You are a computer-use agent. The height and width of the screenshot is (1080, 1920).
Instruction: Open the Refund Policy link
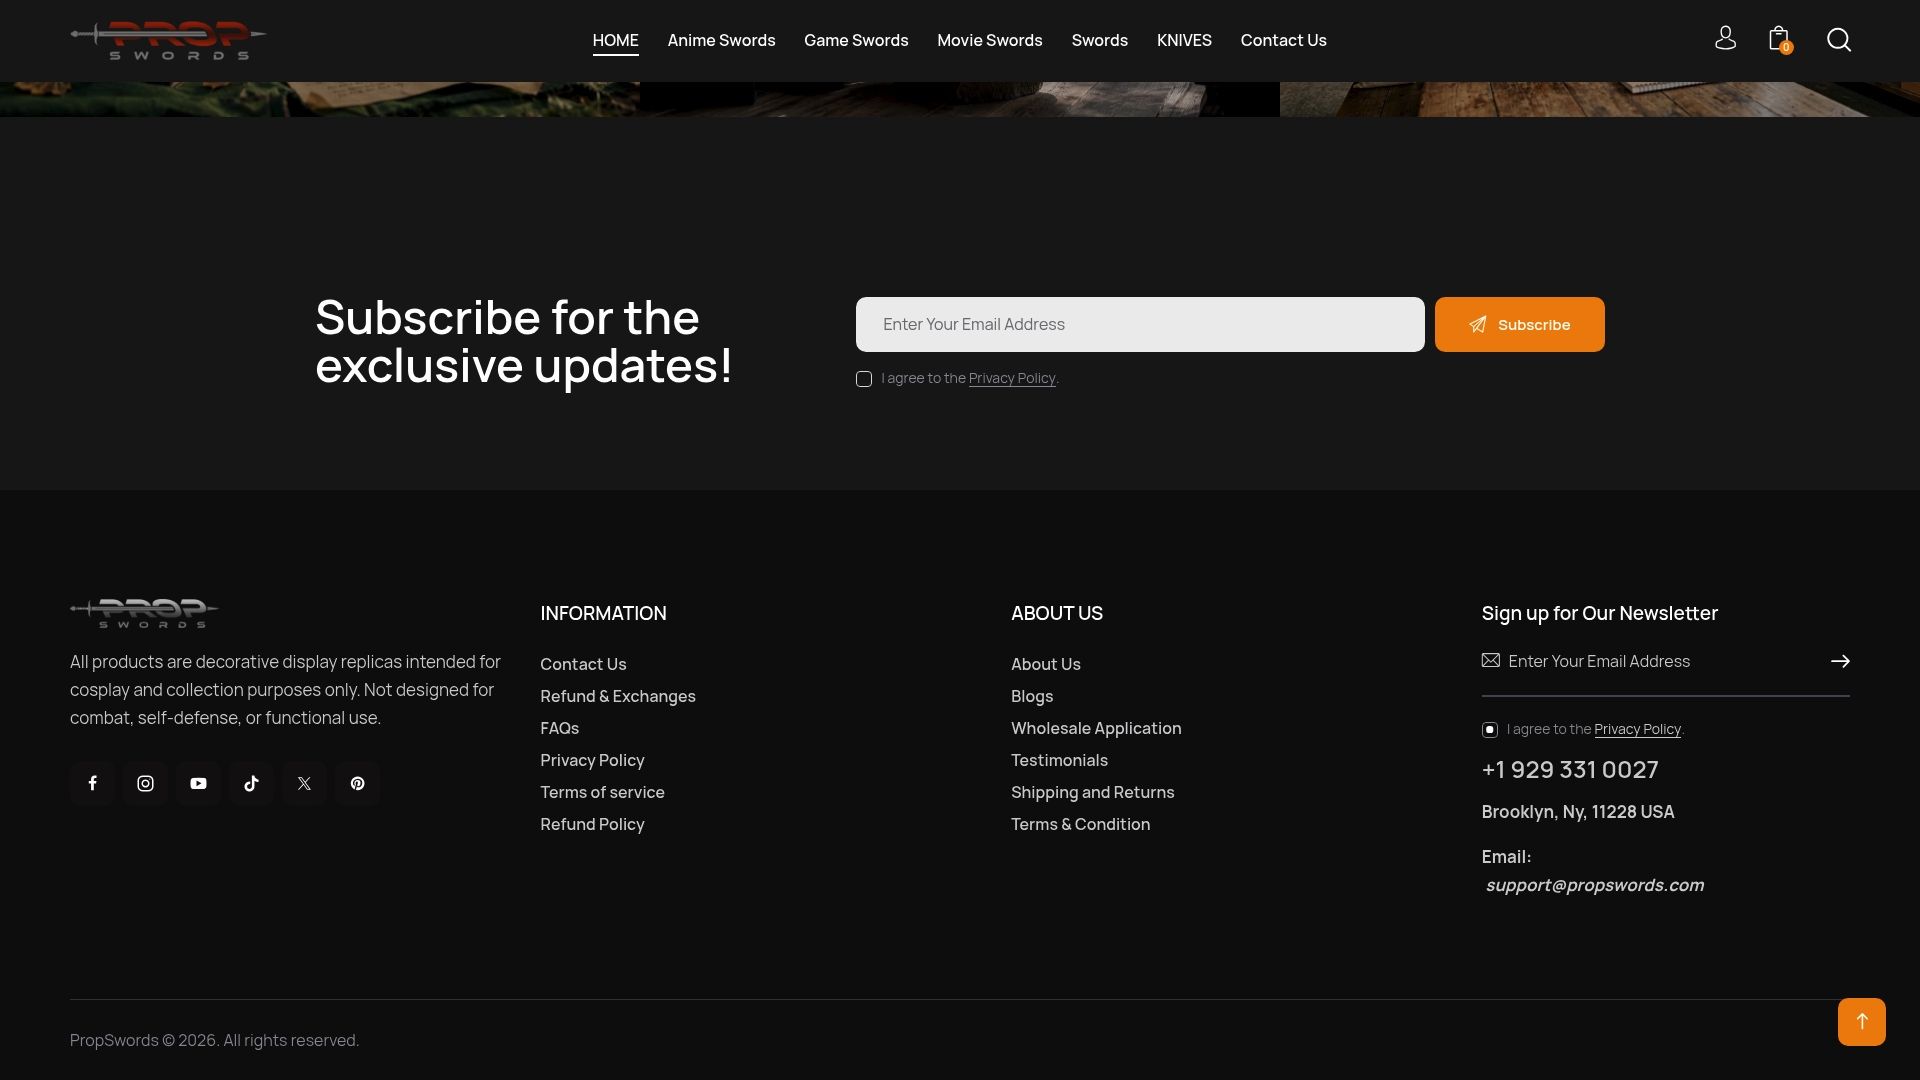click(x=592, y=824)
